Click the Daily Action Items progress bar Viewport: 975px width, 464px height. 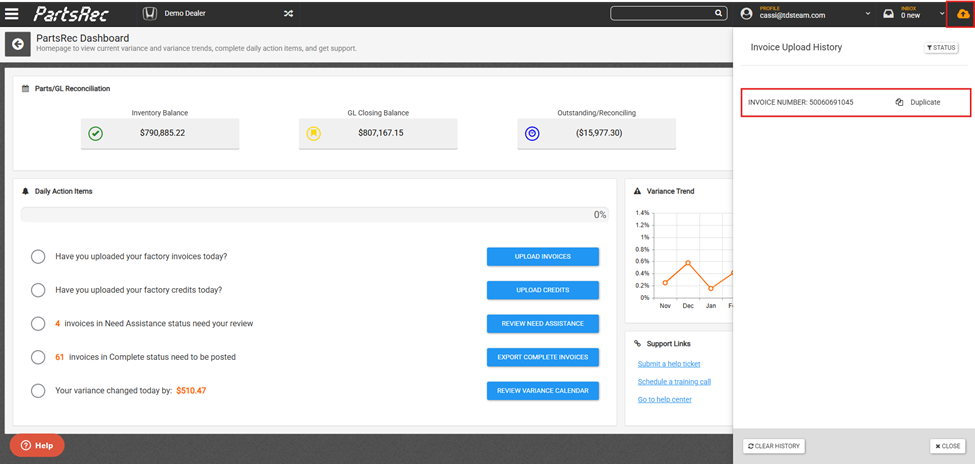coord(315,215)
